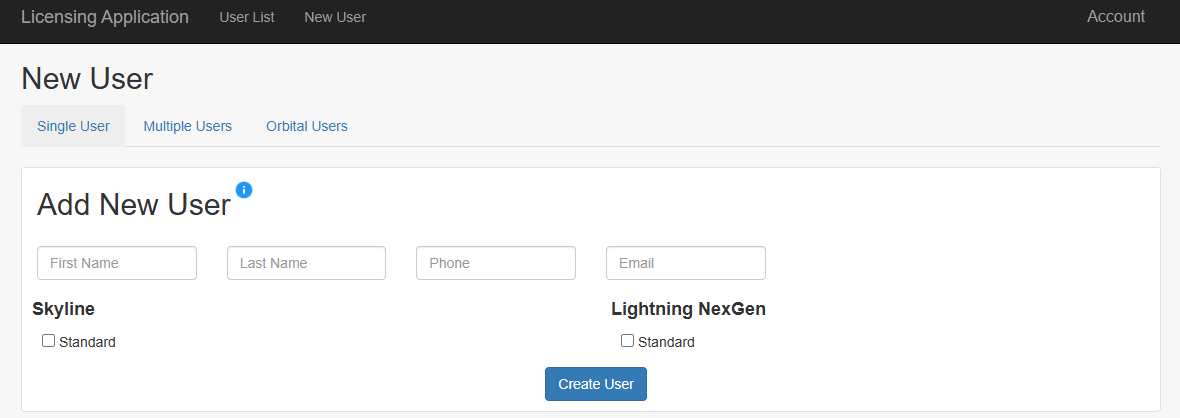The width and height of the screenshot is (1180, 418).
Task: Click the Lightning NexGen section heading
Action: point(689,309)
